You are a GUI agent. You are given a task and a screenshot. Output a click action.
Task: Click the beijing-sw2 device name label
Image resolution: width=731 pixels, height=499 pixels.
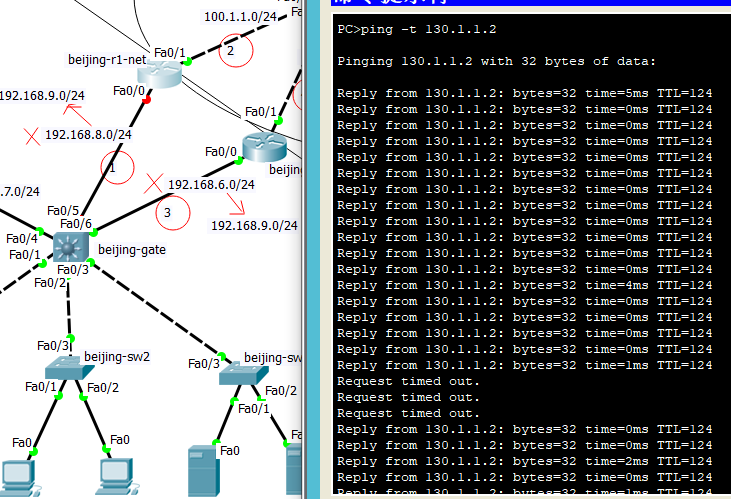coord(117,356)
